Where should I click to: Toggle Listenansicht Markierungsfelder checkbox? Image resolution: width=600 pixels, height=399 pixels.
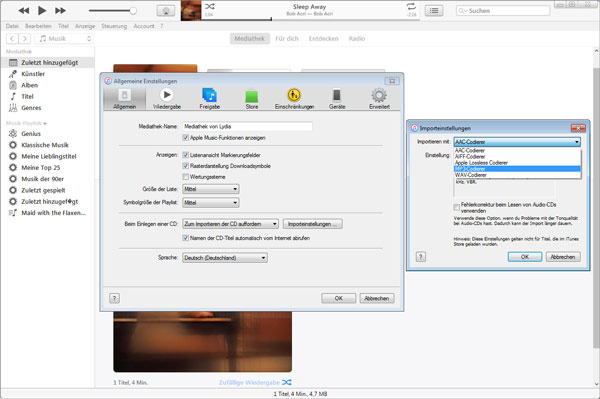(186, 155)
